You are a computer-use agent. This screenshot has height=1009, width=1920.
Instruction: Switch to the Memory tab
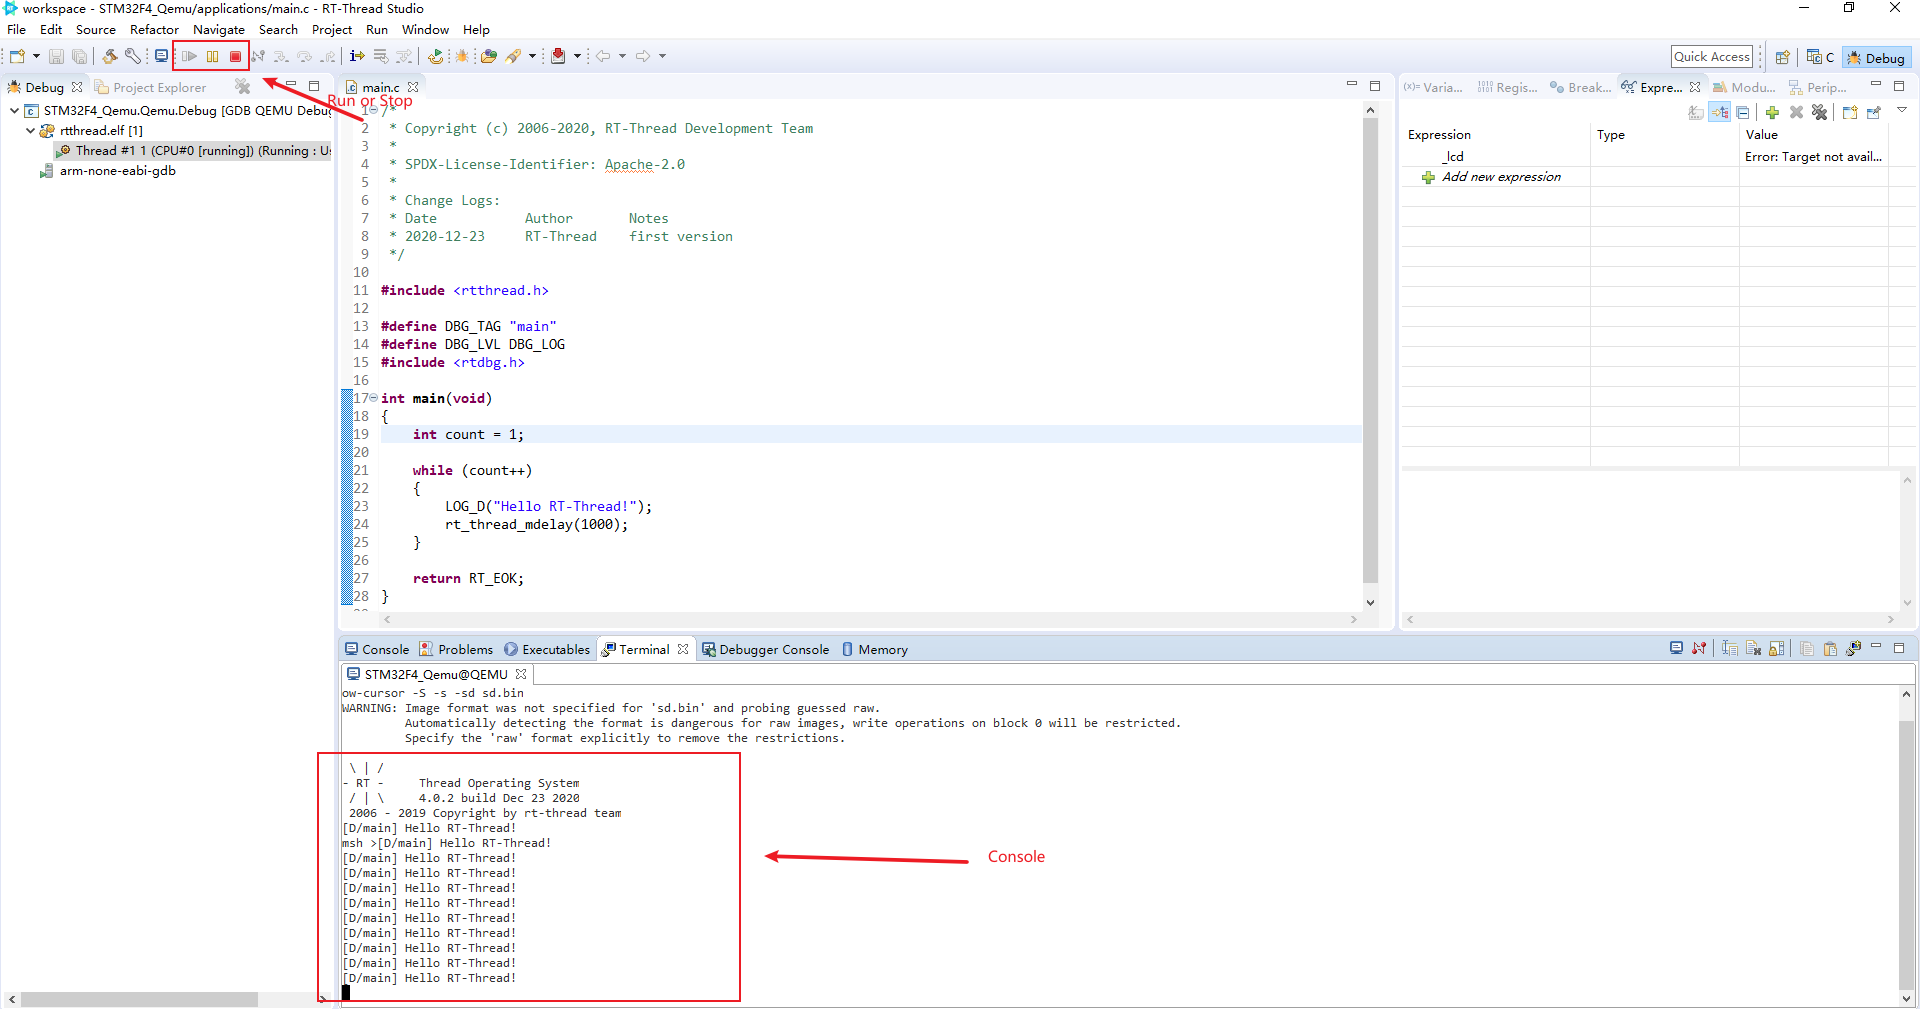[875, 650]
